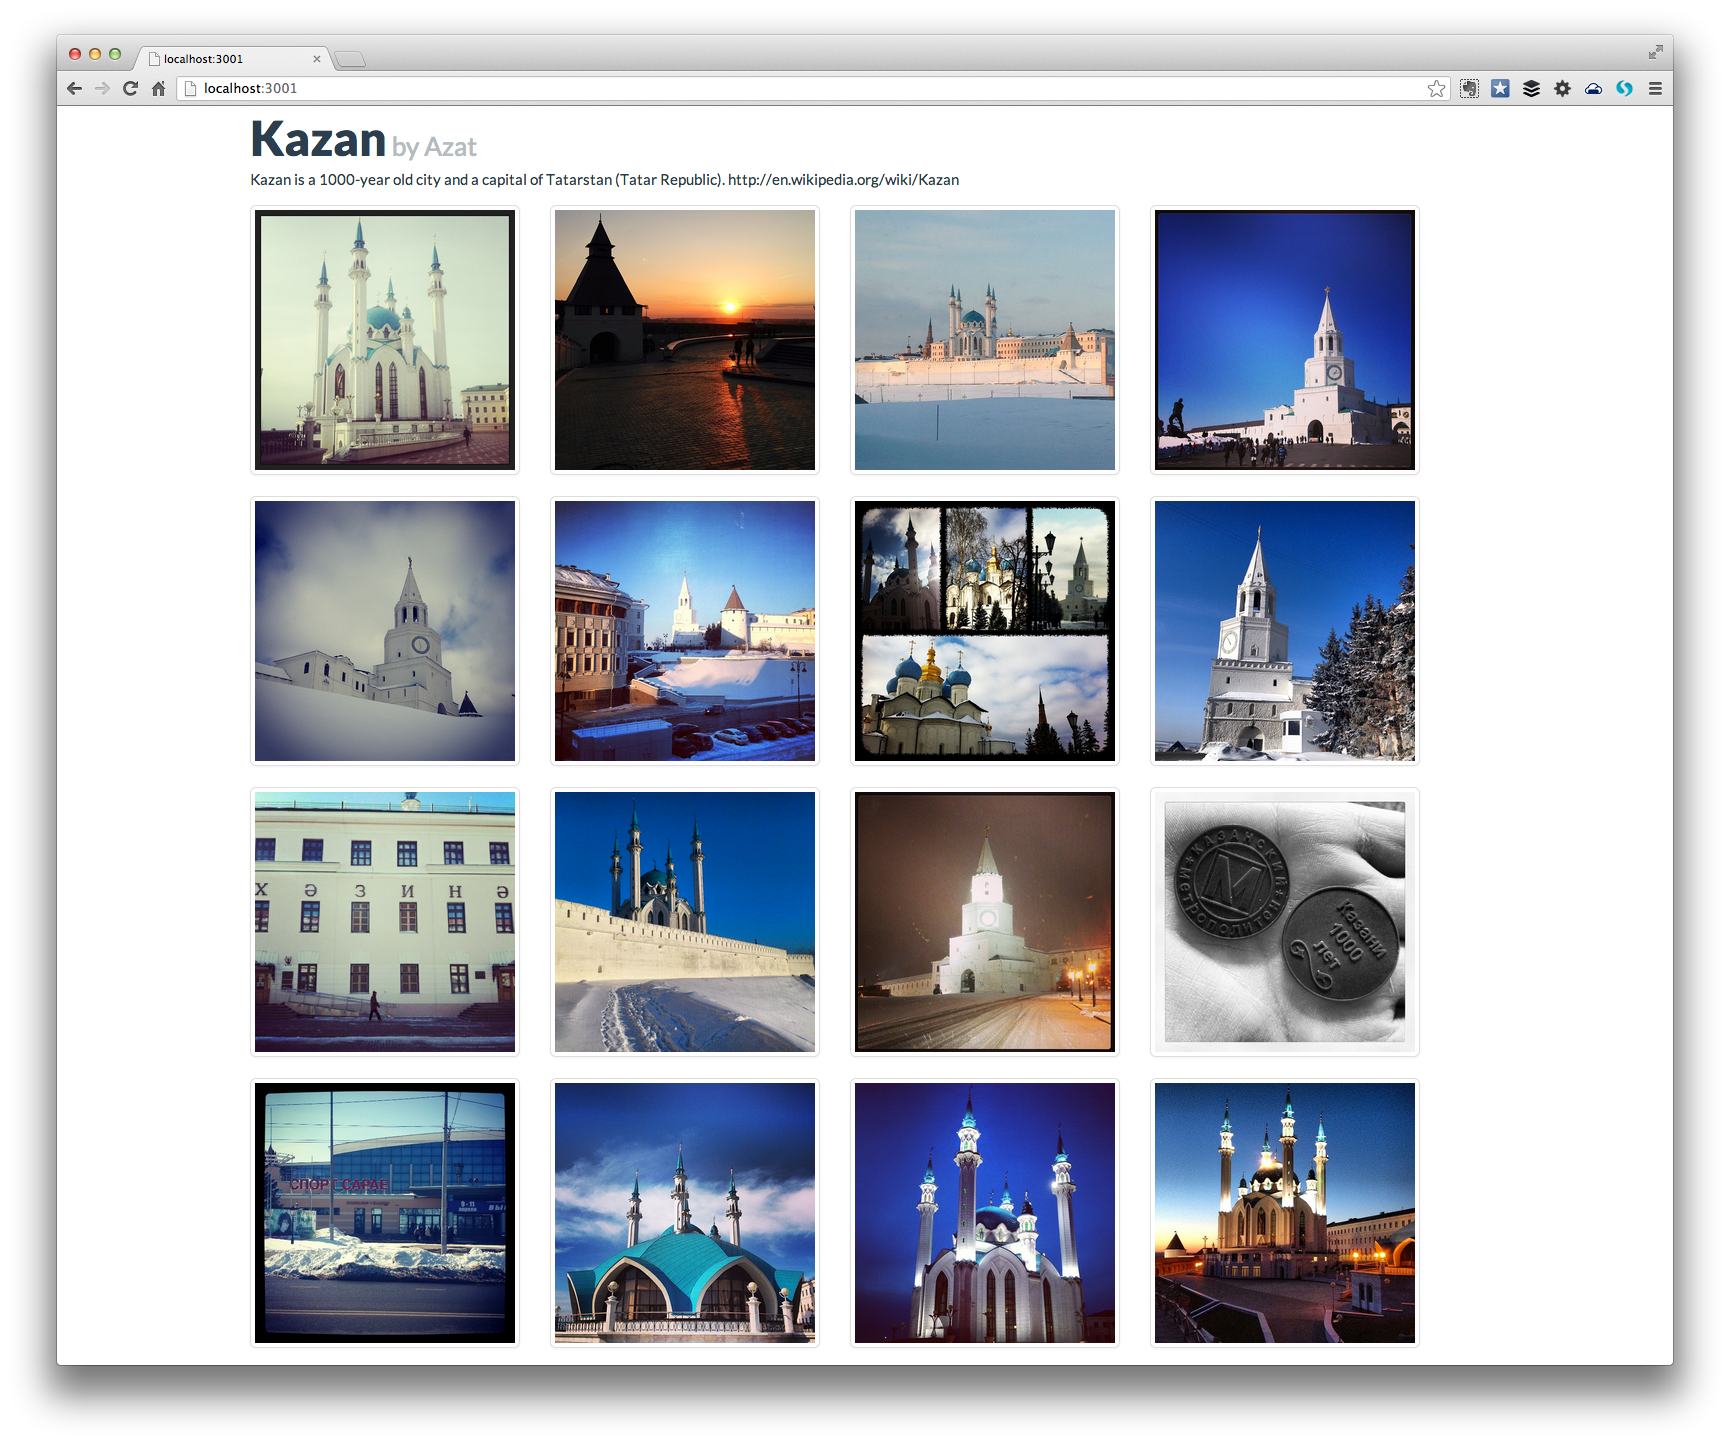1730x1444 pixels.
Task: Click the blue S session extension icon
Action: pyautogui.click(x=1625, y=88)
